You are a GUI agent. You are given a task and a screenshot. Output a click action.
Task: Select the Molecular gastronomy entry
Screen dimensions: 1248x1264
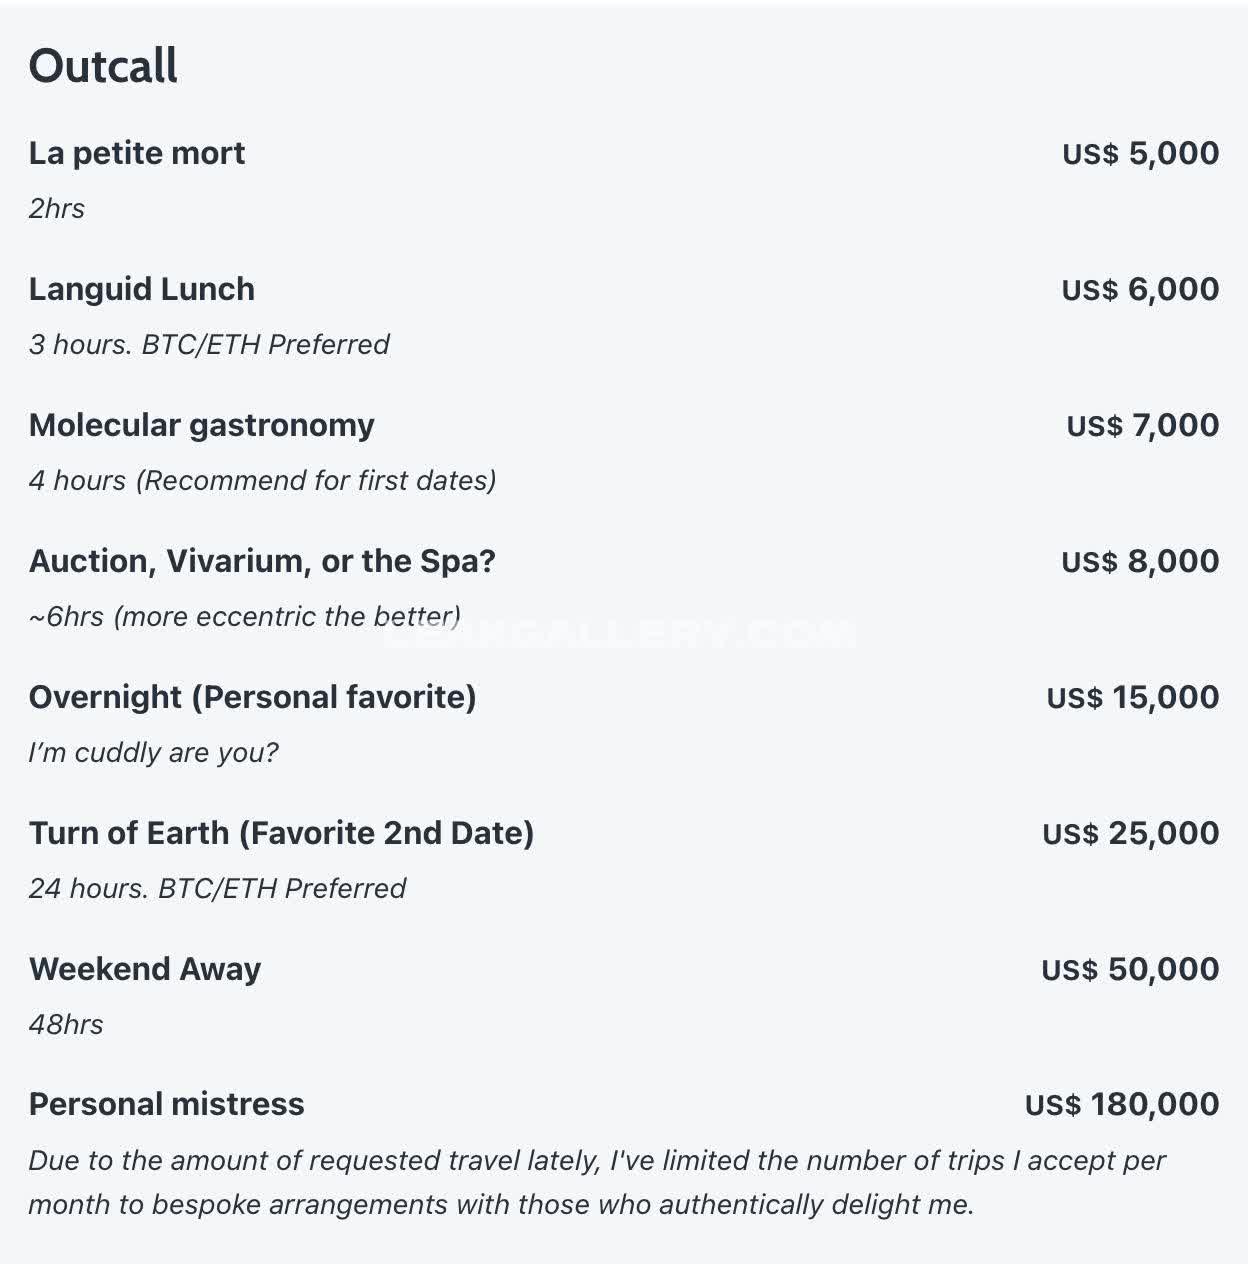pos(202,425)
